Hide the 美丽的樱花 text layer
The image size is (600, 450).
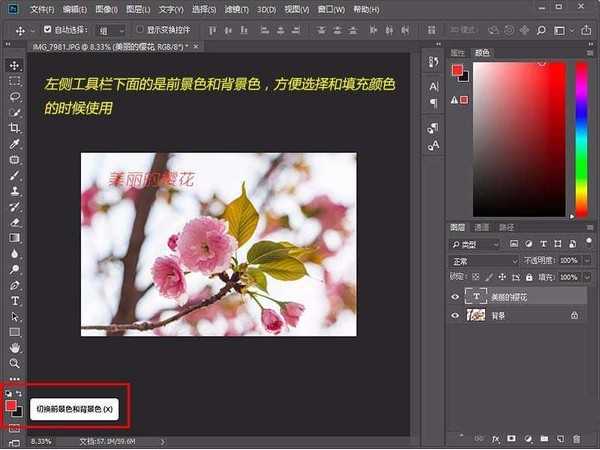(x=456, y=297)
